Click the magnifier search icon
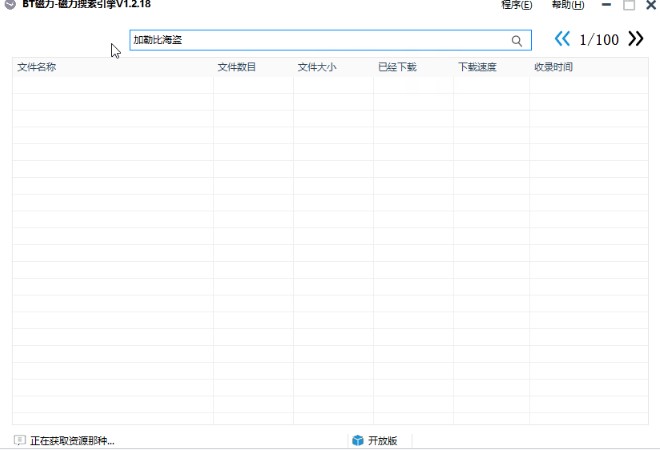 pos(516,40)
